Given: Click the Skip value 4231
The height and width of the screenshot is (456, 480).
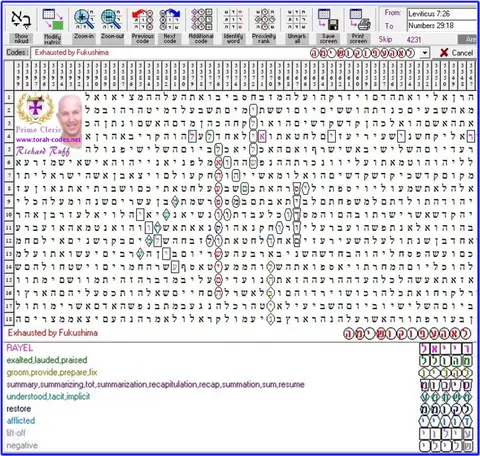Looking at the screenshot, I should tap(414, 40).
